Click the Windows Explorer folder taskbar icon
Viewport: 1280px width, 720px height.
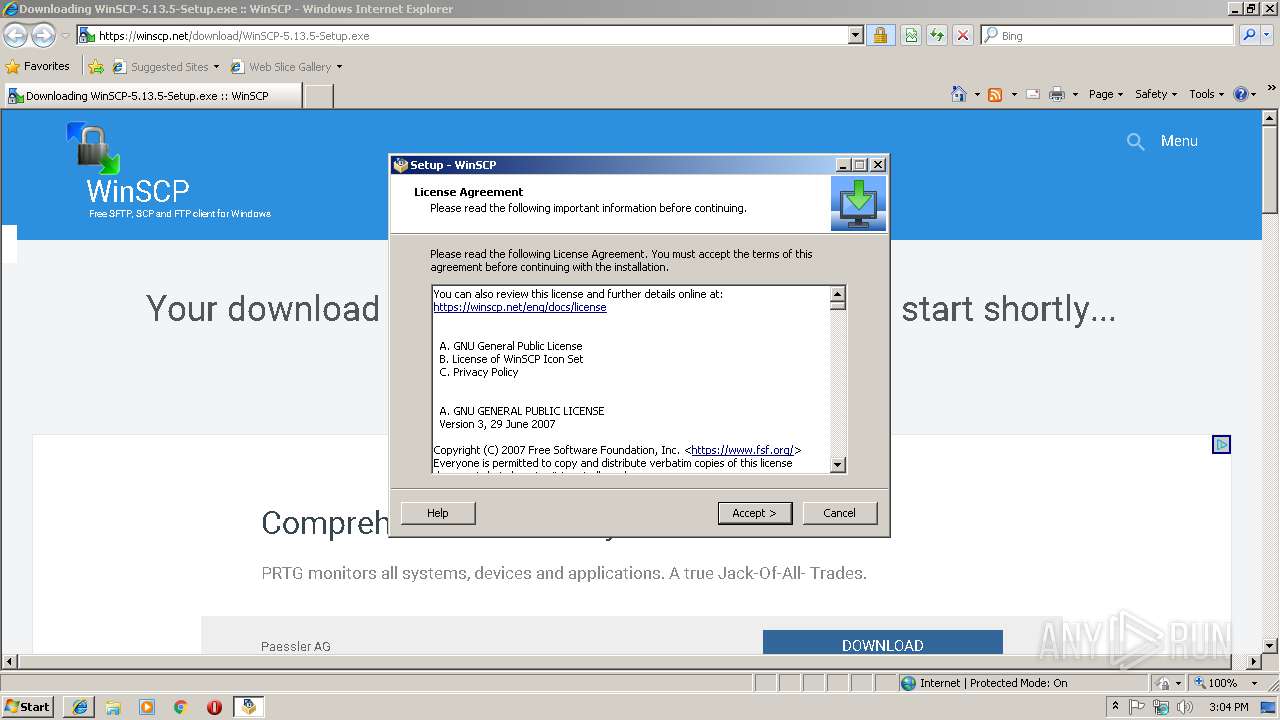pyautogui.click(x=113, y=707)
